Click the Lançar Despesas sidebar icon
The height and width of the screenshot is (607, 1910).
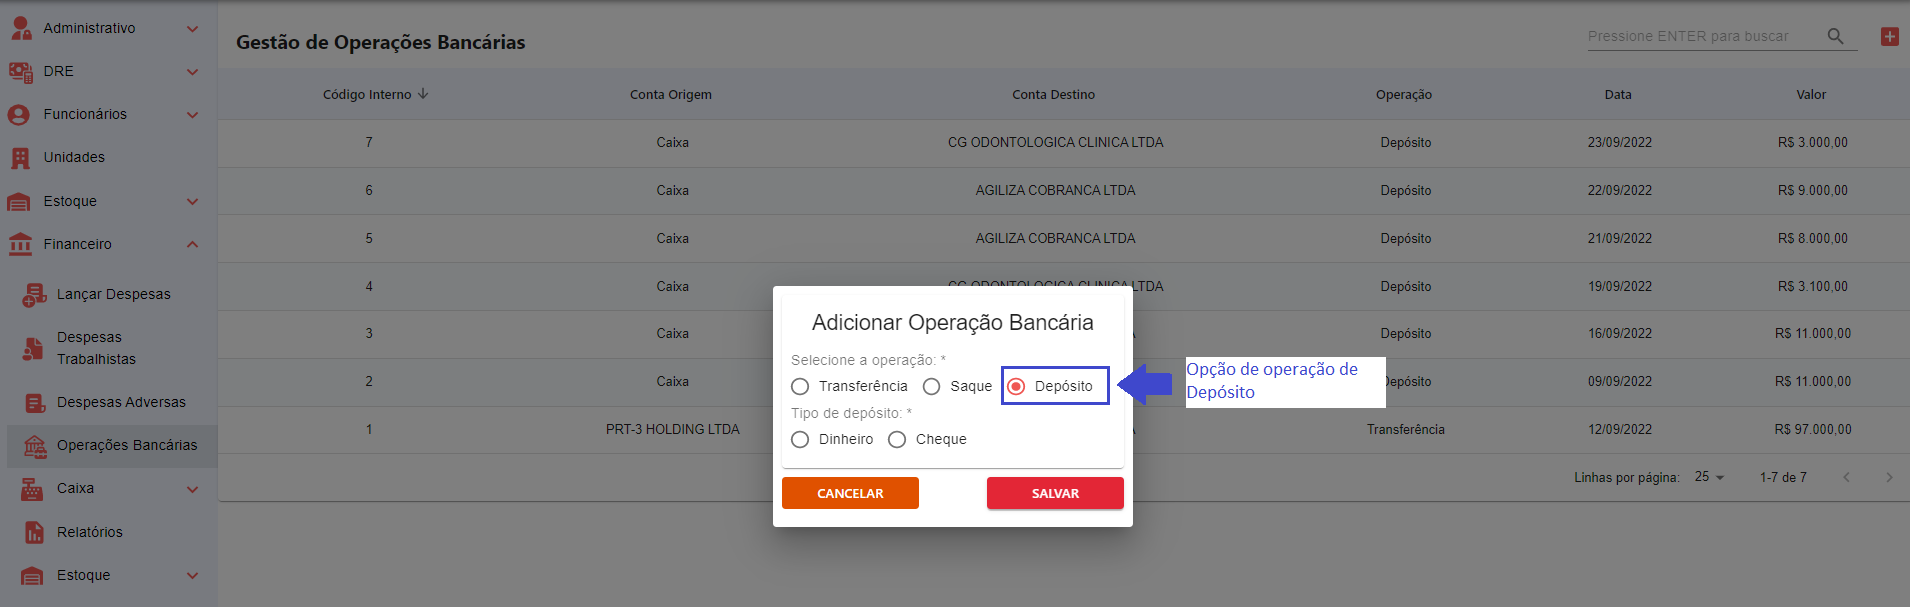coord(34,294)
